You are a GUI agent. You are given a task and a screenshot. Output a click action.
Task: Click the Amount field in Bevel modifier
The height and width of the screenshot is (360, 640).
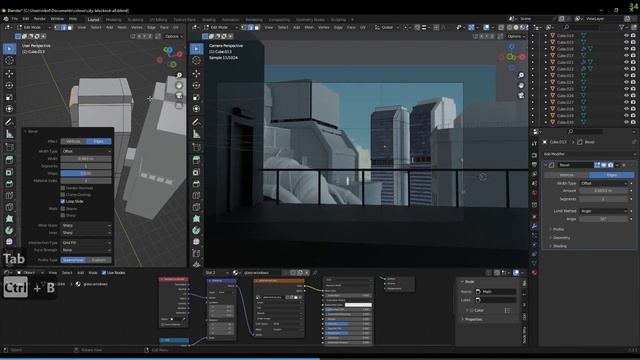603,191
